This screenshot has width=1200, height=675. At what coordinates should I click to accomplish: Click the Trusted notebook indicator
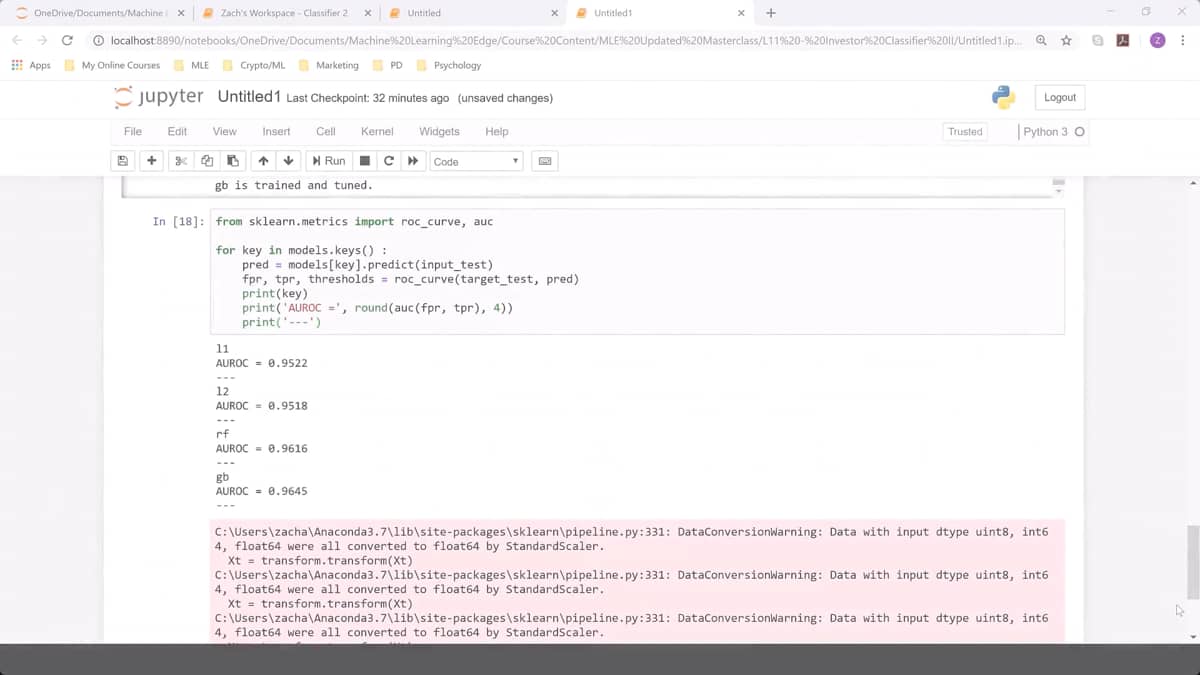point(965,132)
